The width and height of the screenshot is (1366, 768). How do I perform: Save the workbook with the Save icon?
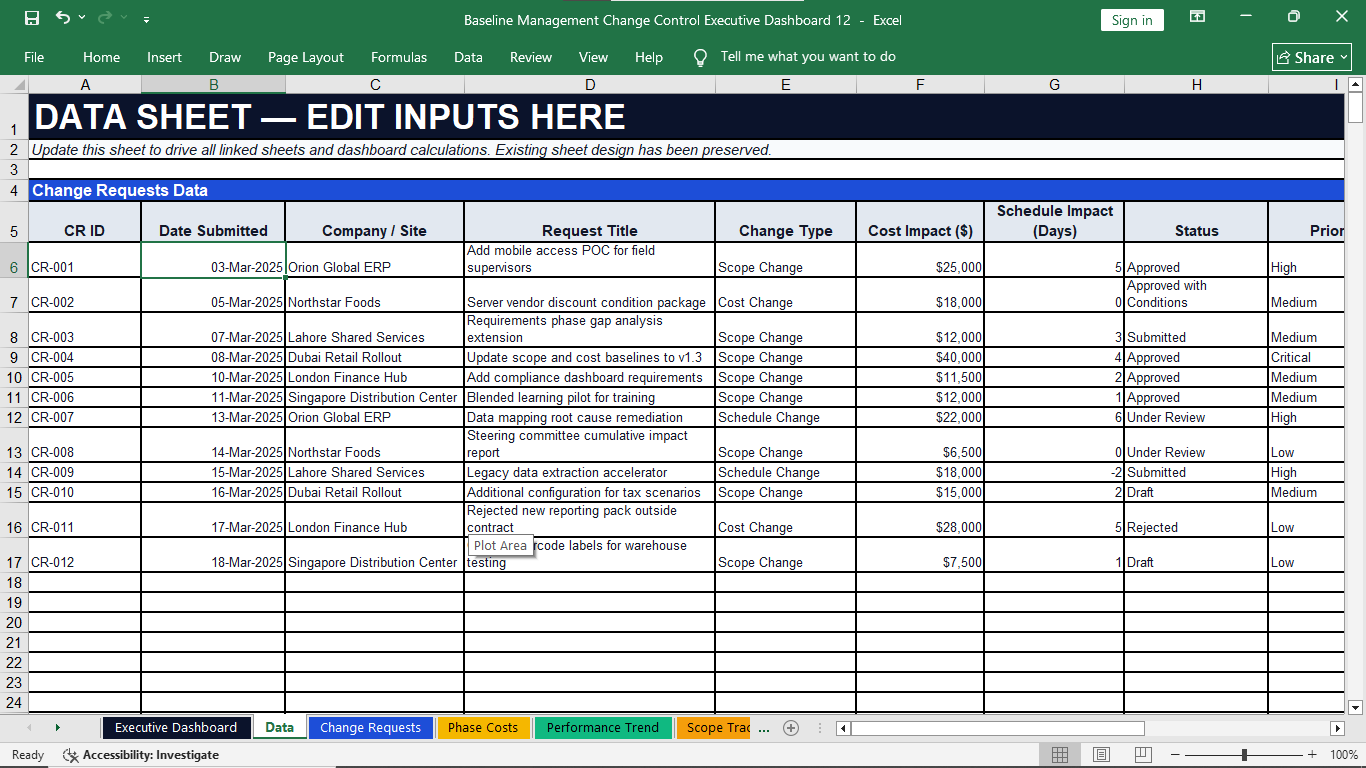point(32,18)
